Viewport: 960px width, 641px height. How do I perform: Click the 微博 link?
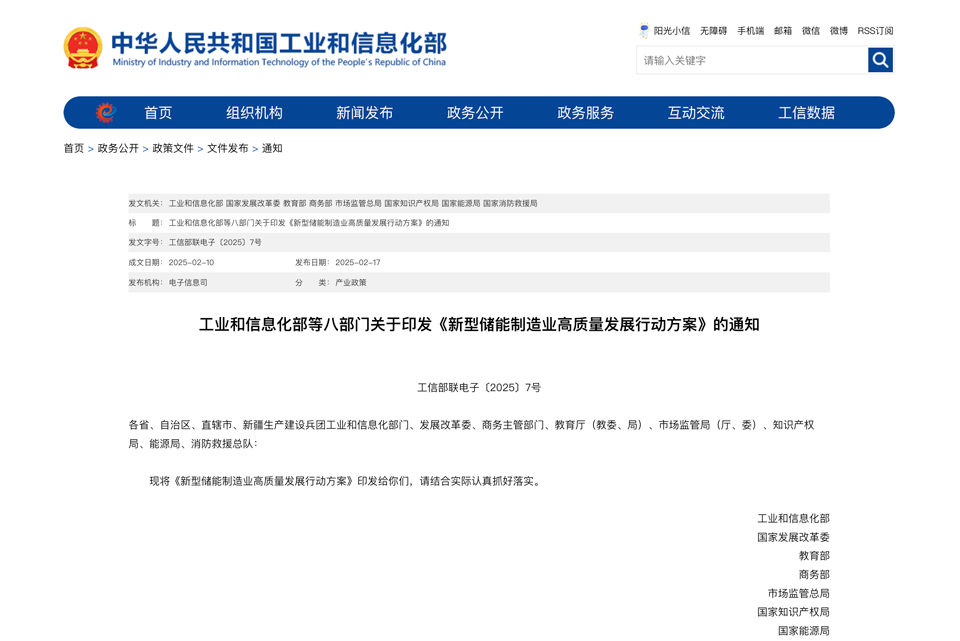click(x=839, y=31)
